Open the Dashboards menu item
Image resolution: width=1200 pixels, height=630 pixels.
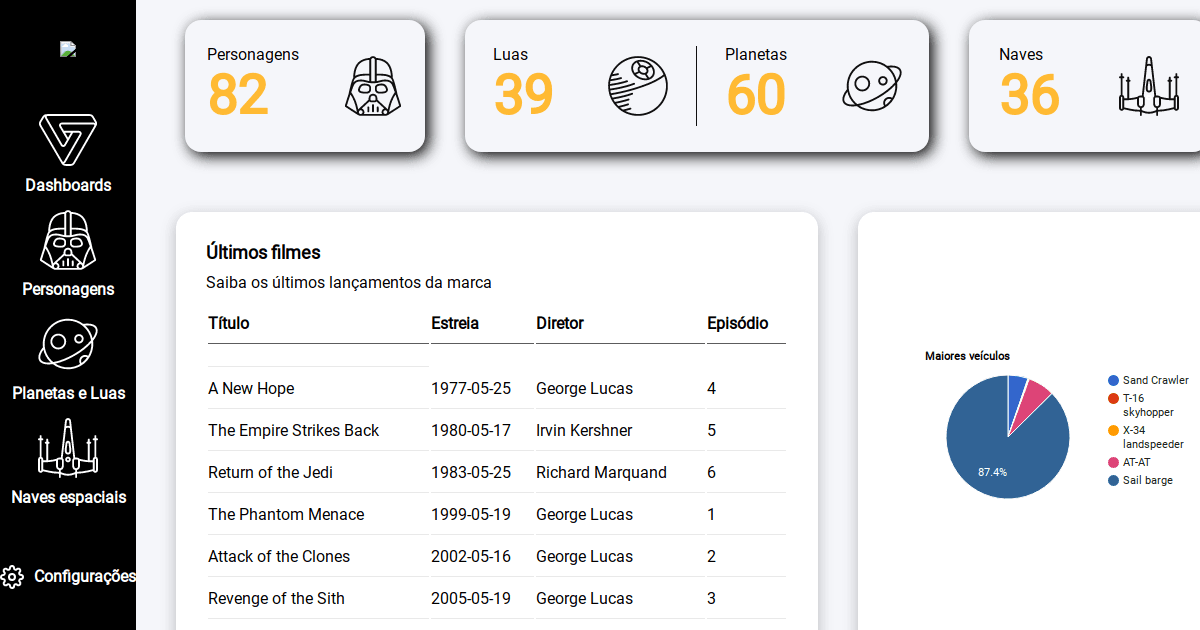(x=68, y=184)
